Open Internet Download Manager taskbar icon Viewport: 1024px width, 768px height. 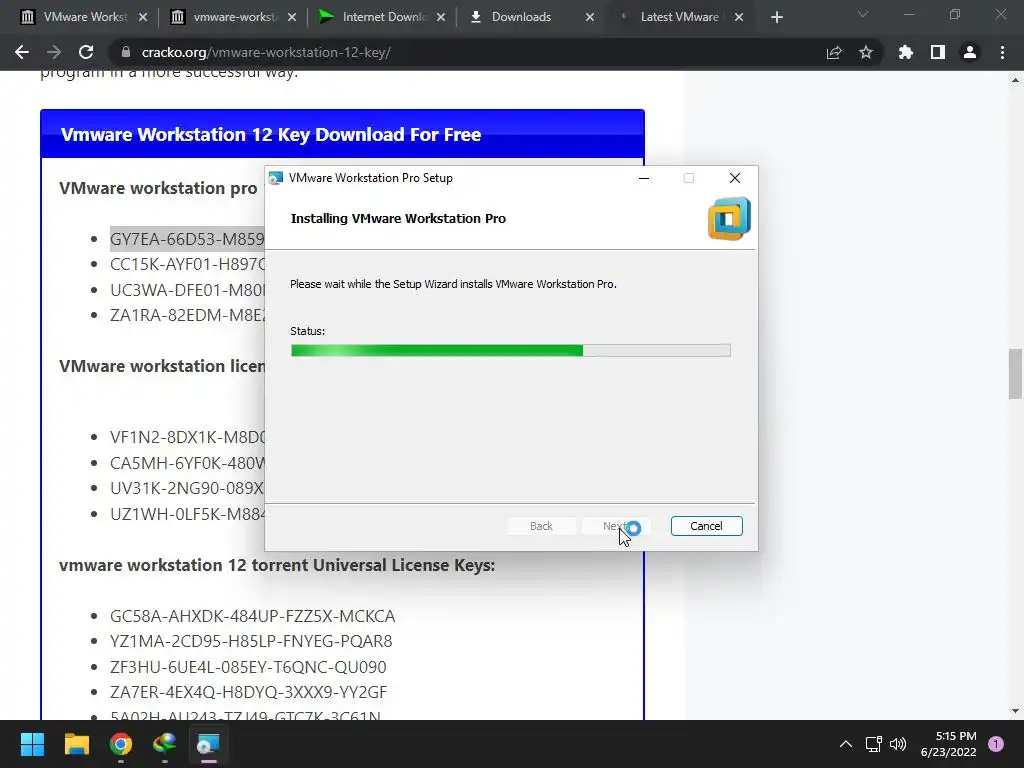point(165,744)
